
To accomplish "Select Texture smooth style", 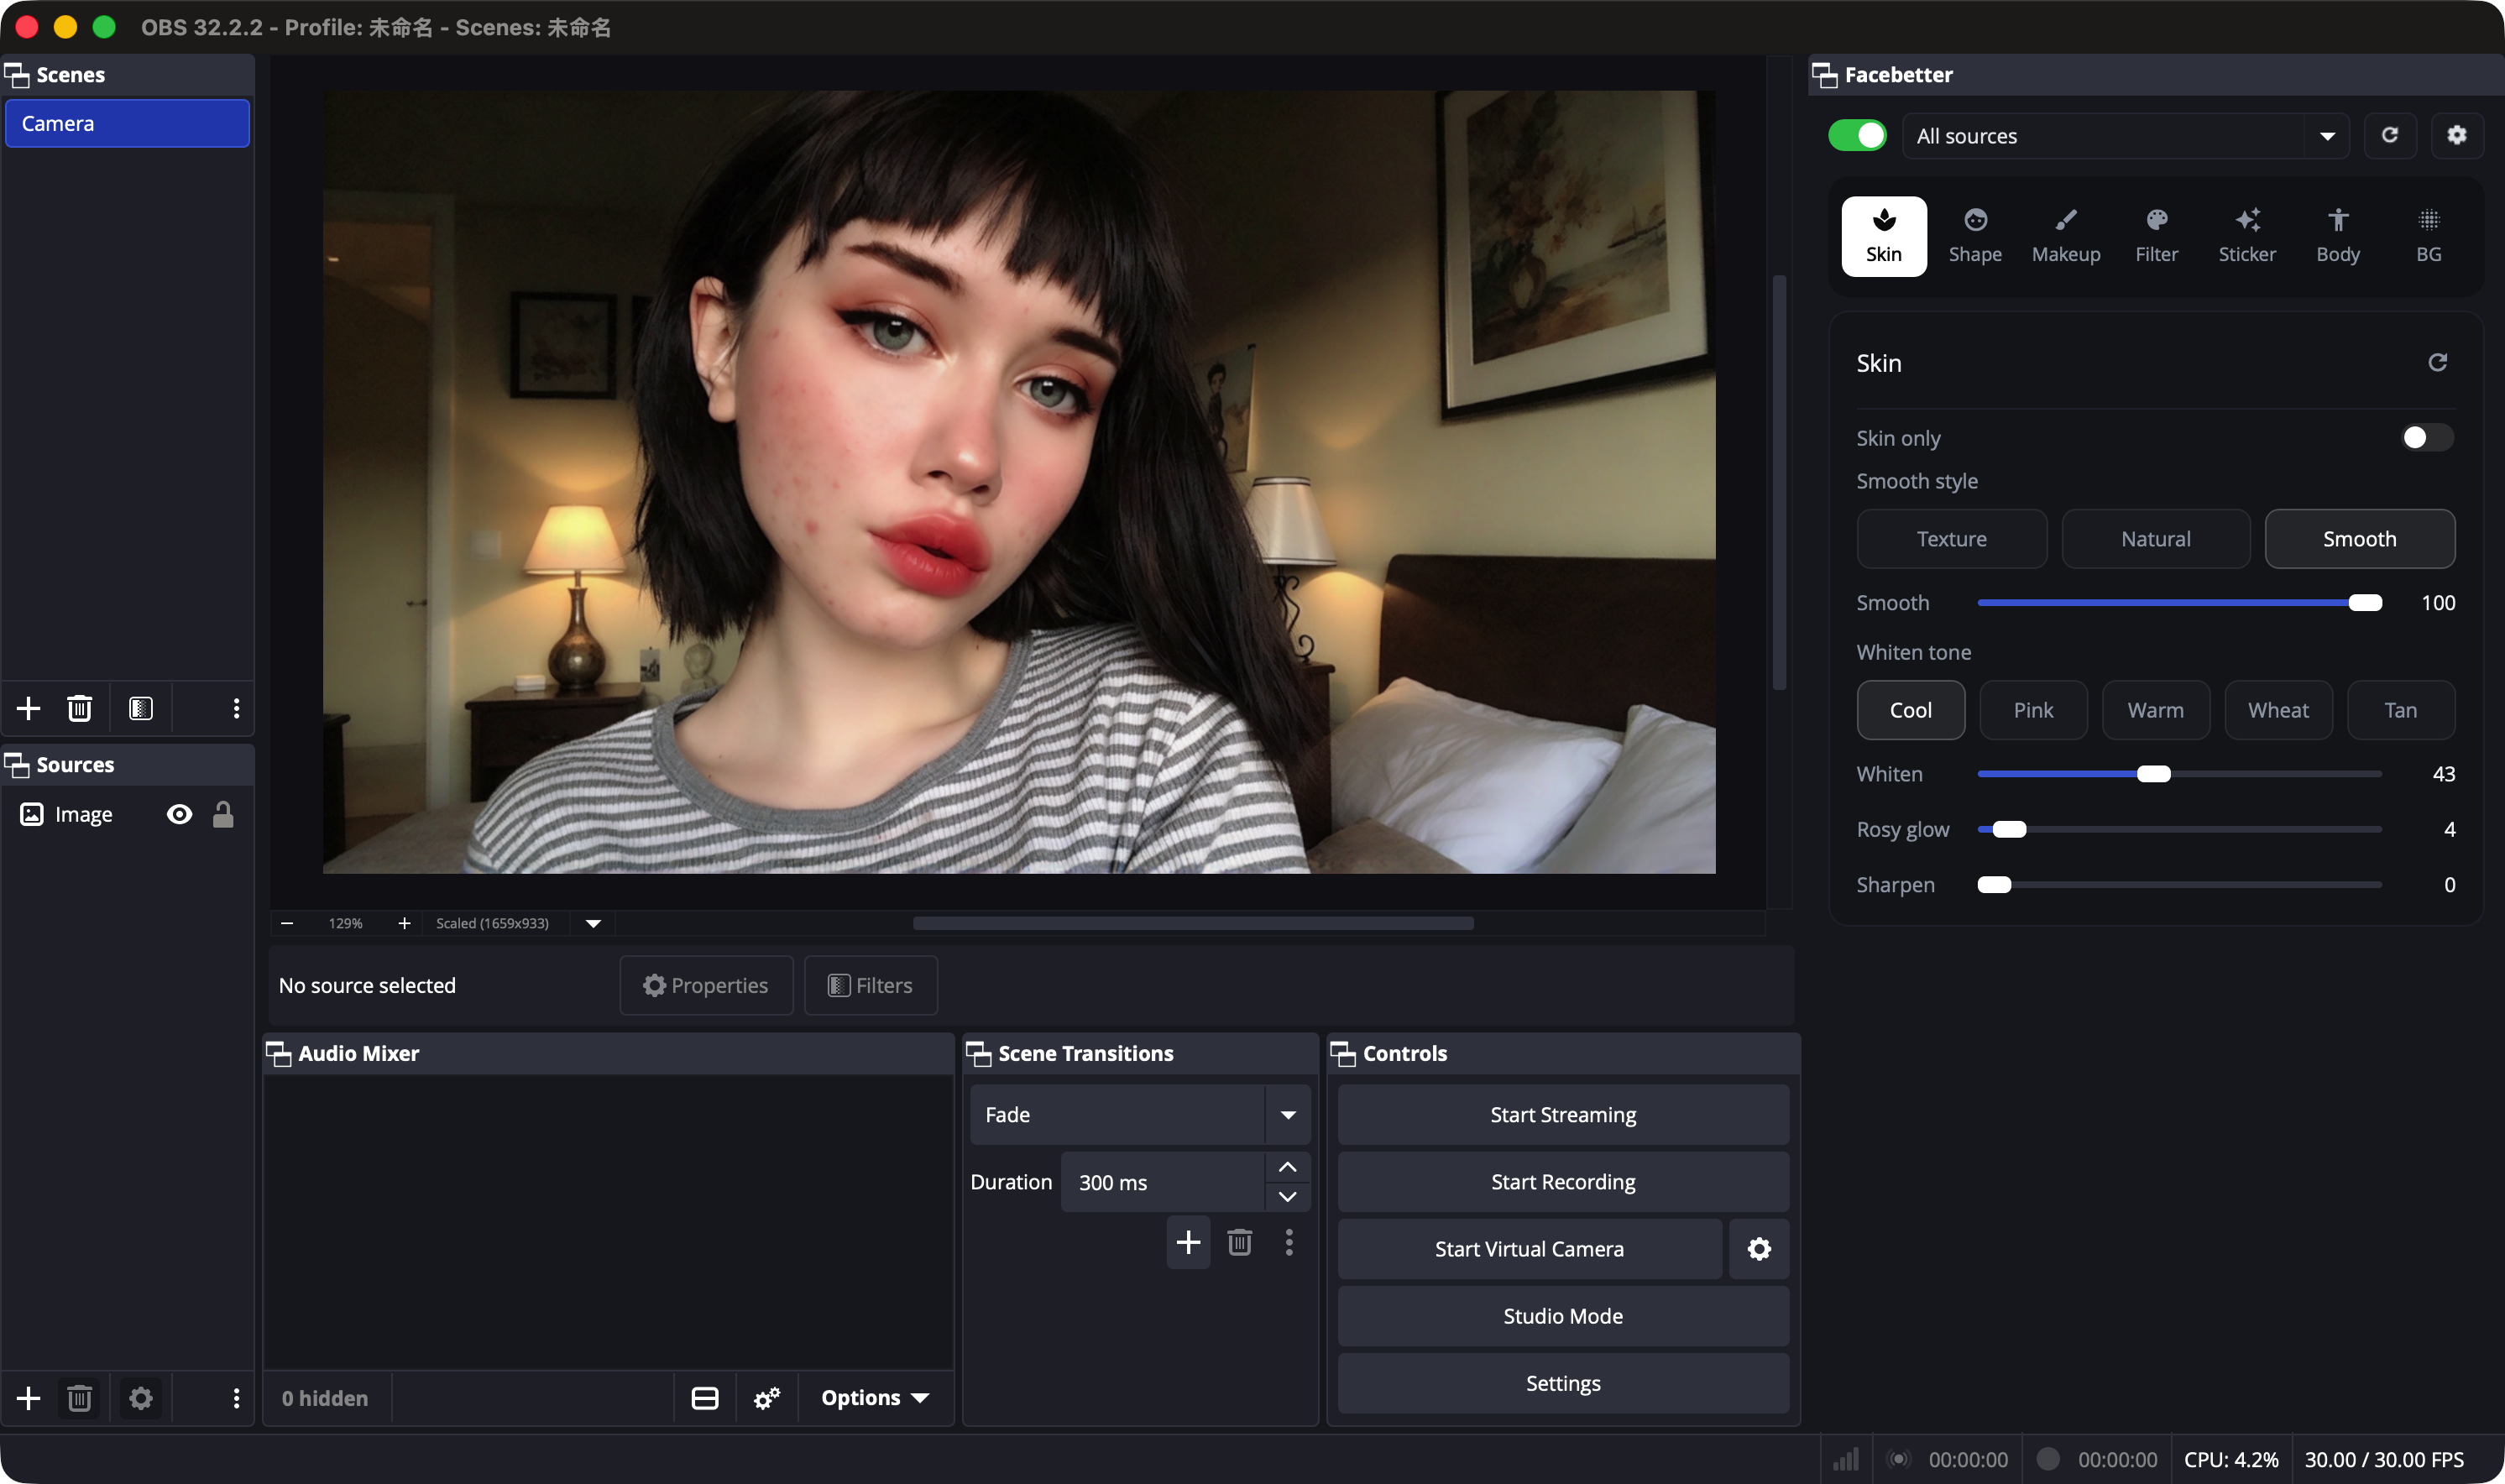I will point(1951,539).
